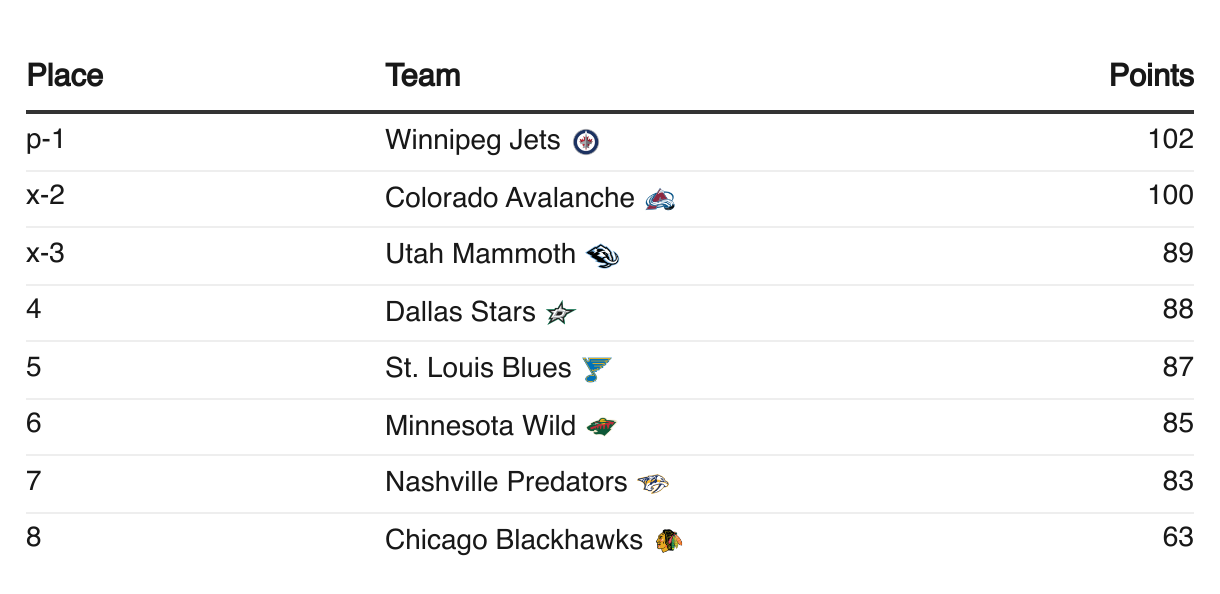Click the Minnesota Wild logo icon
The height and width of the screenshot is (594, 1220).
(602, 428)
